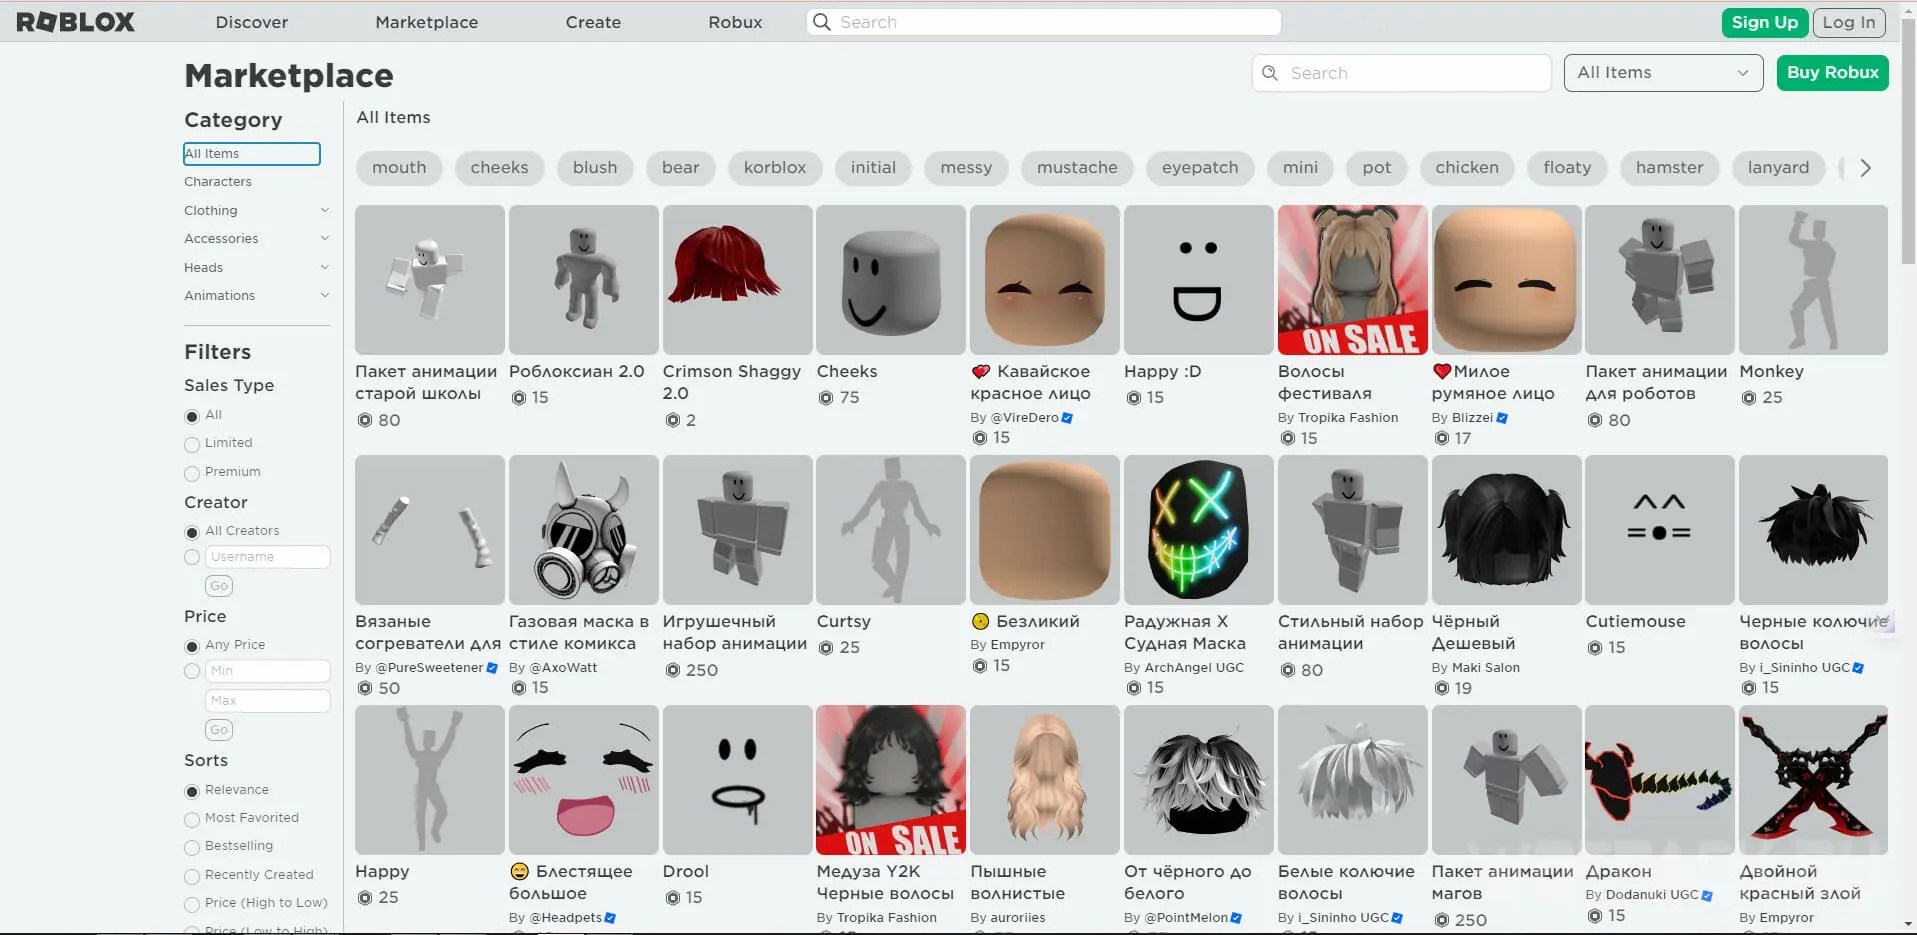1917x935 pixels.
Task: Expand the Animations category
Action: (324, 295)
